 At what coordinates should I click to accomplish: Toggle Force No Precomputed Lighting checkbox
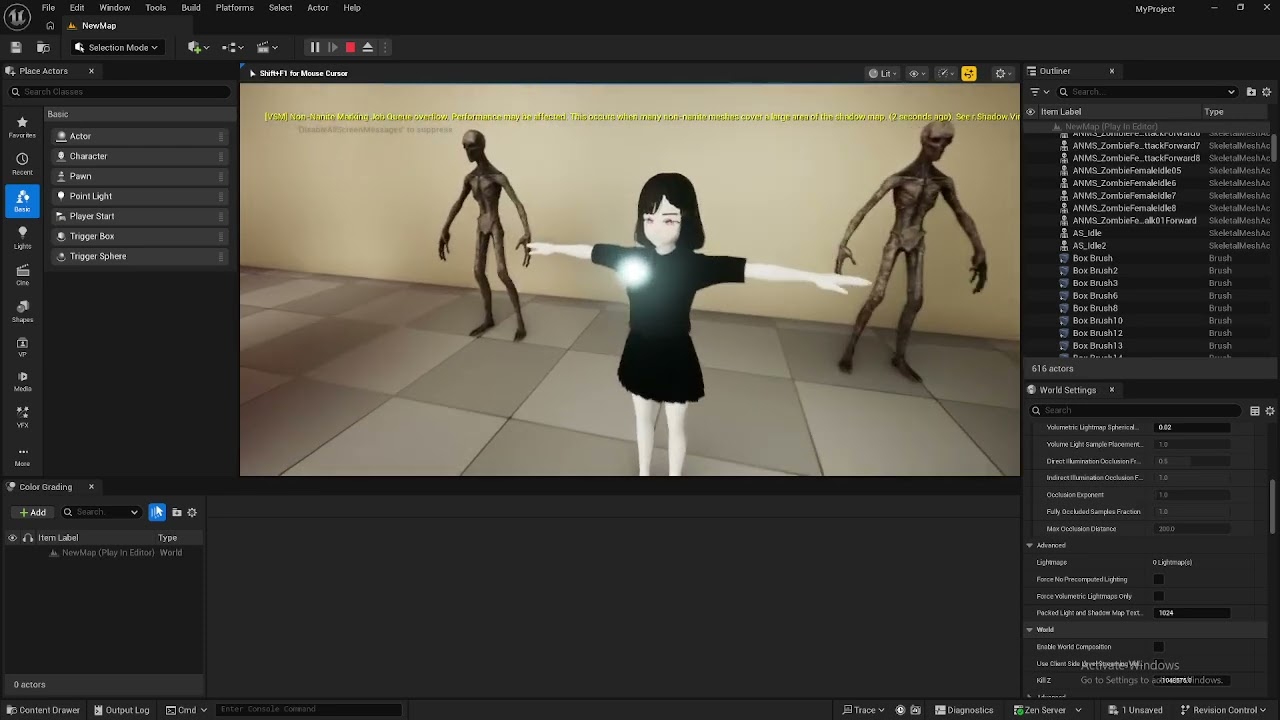(x=1158, y=579)
